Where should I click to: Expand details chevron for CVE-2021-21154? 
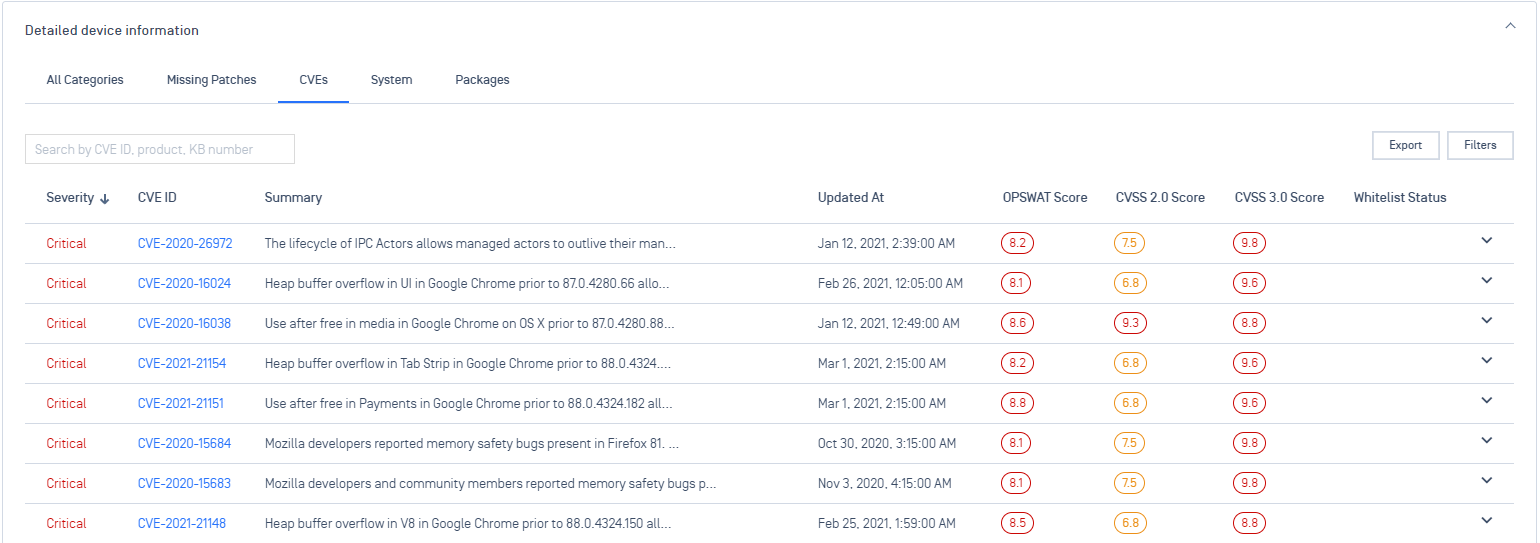[x=1486, y=360]
